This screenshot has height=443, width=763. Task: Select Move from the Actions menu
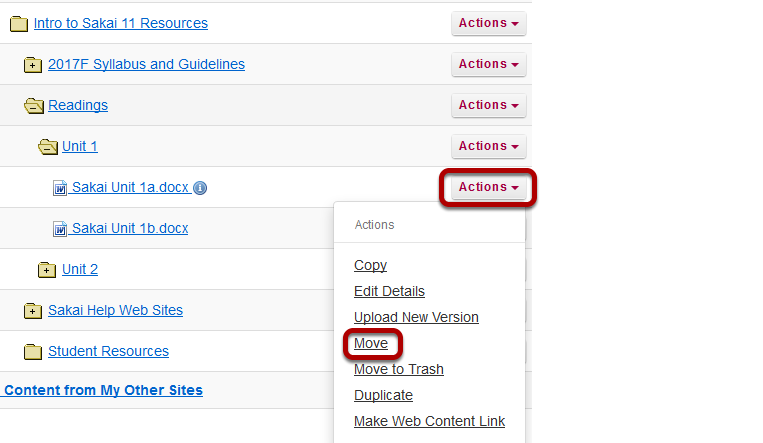point(371,343)
